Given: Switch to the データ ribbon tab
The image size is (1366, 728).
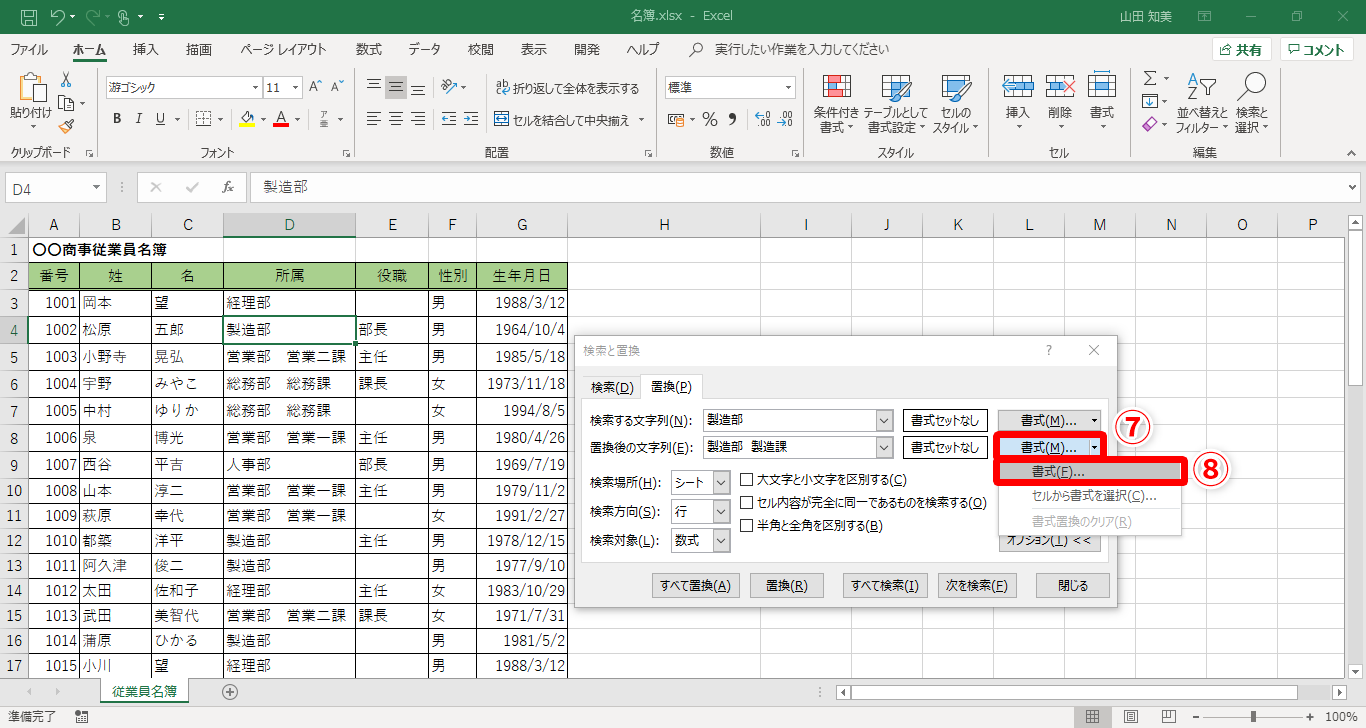Looking at the screenshot, I should pos(424,49).
